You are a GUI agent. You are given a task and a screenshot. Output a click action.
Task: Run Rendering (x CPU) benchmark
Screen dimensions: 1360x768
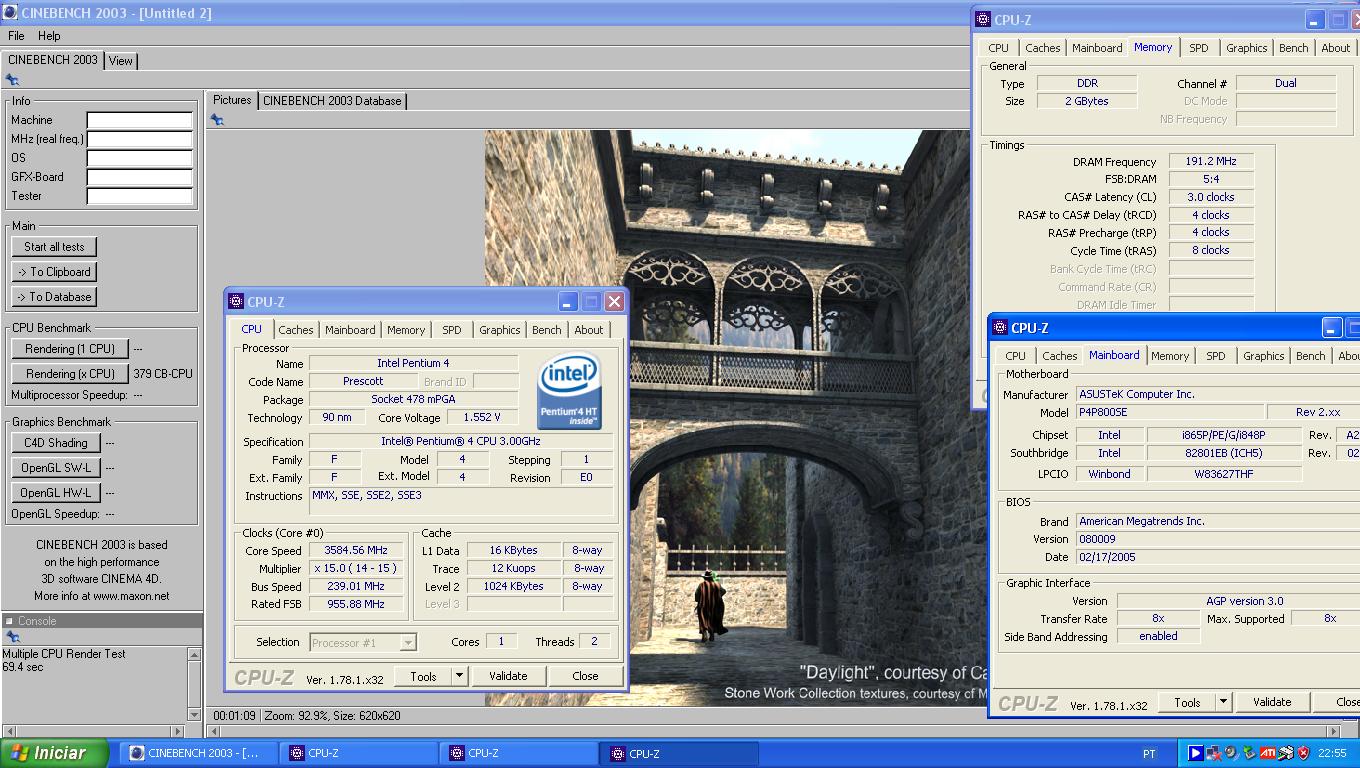pos(70,374)
